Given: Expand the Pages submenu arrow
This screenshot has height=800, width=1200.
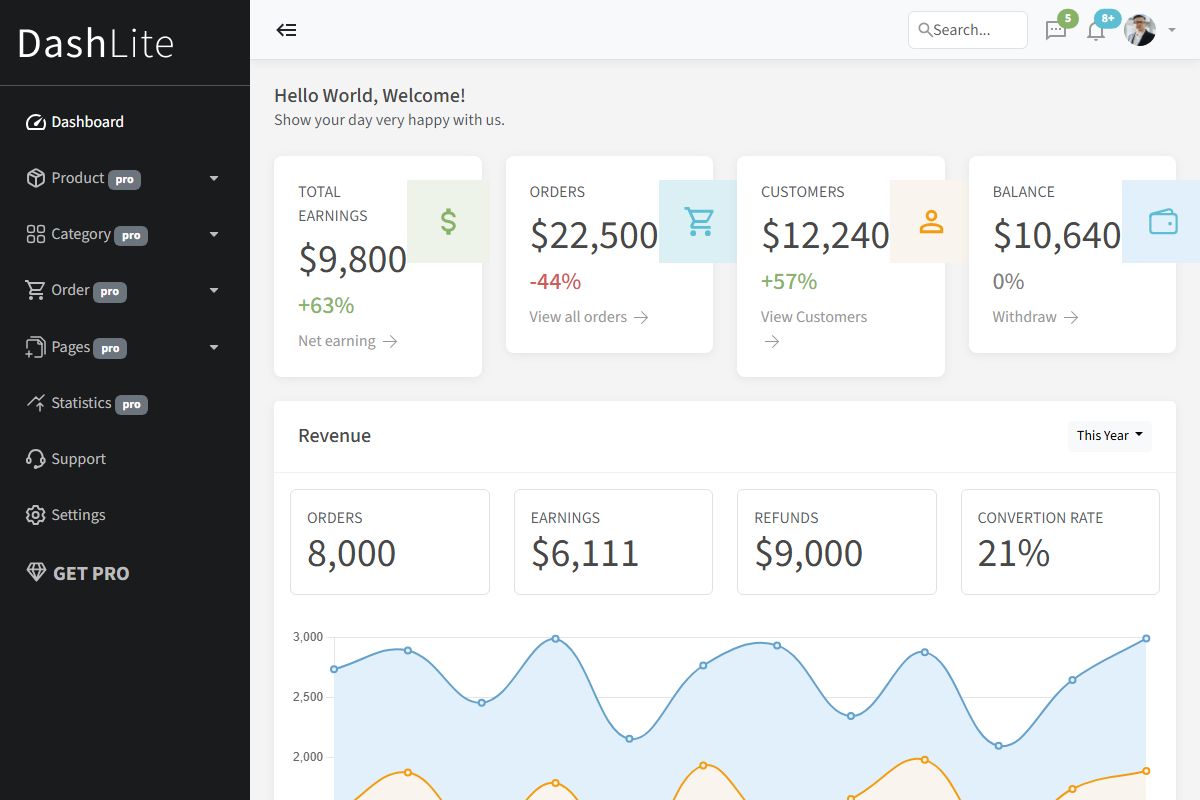Looking at the screenshot, I should [213, 347].
